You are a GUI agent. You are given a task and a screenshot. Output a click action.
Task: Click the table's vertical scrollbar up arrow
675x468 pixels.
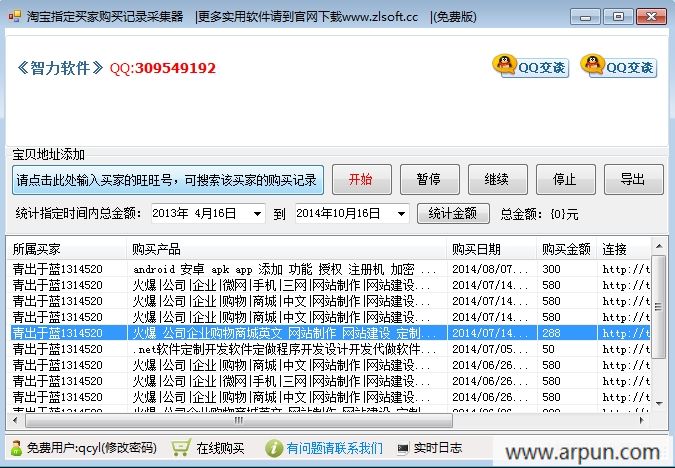(659, 246)
